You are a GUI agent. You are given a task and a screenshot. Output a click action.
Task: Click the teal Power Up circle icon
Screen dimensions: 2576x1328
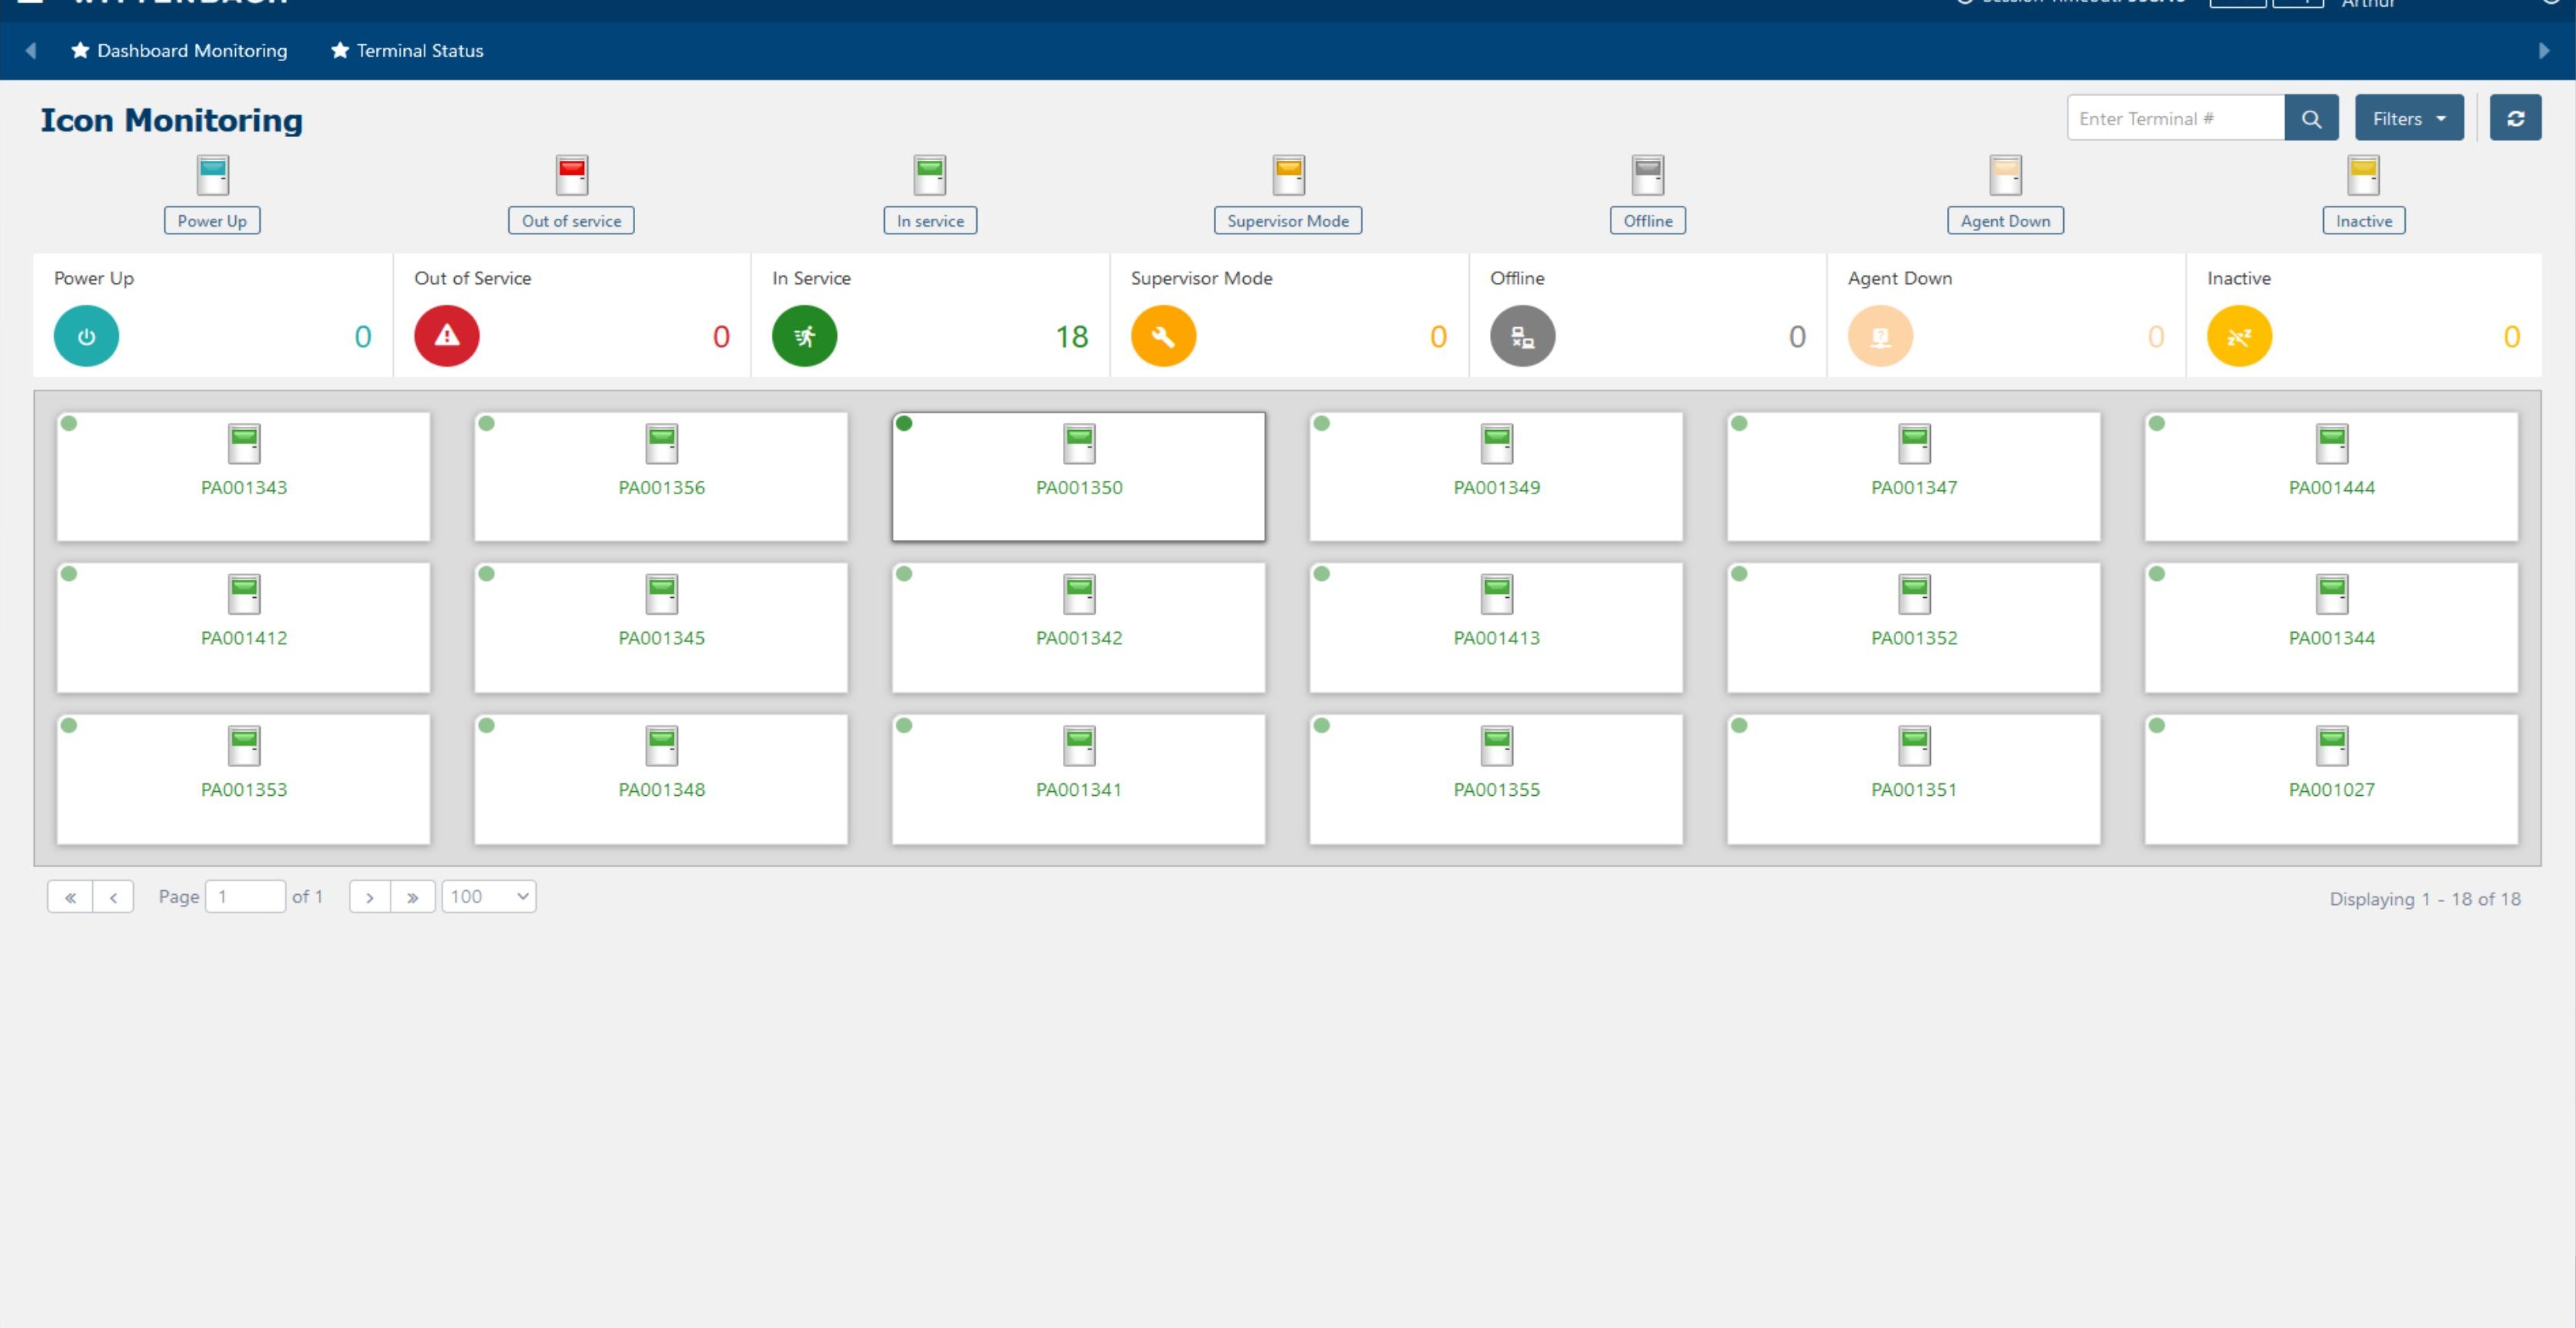[x=86, y=336]
